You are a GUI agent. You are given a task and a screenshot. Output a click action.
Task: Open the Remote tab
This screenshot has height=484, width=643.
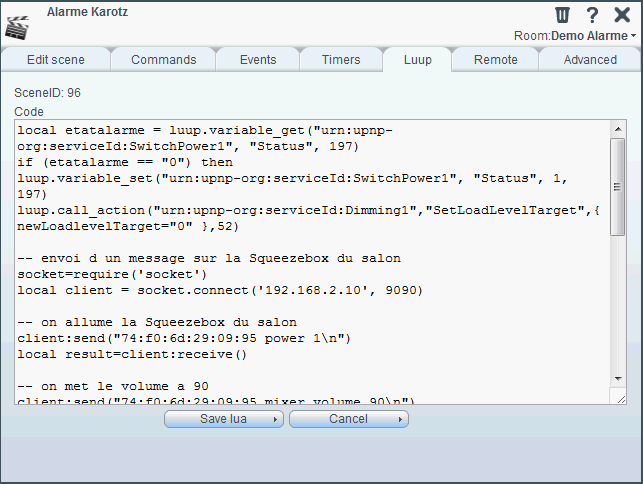495,60
